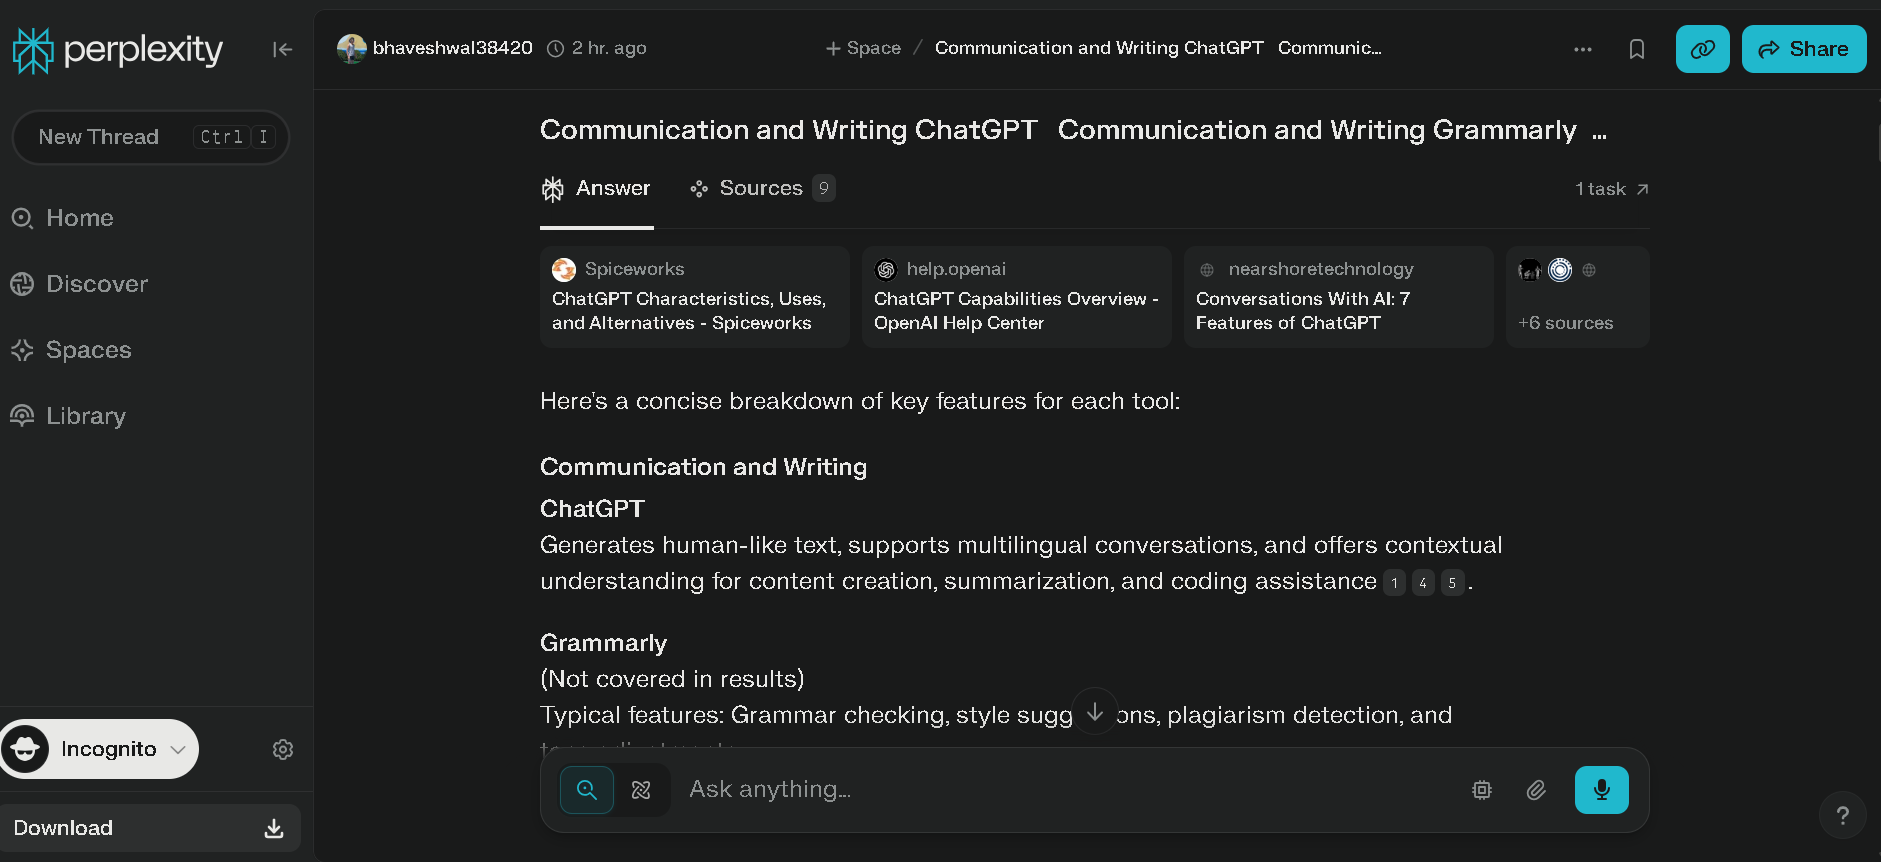
Task: Open settings via the gear icon
Action: [x=283, y=750]
